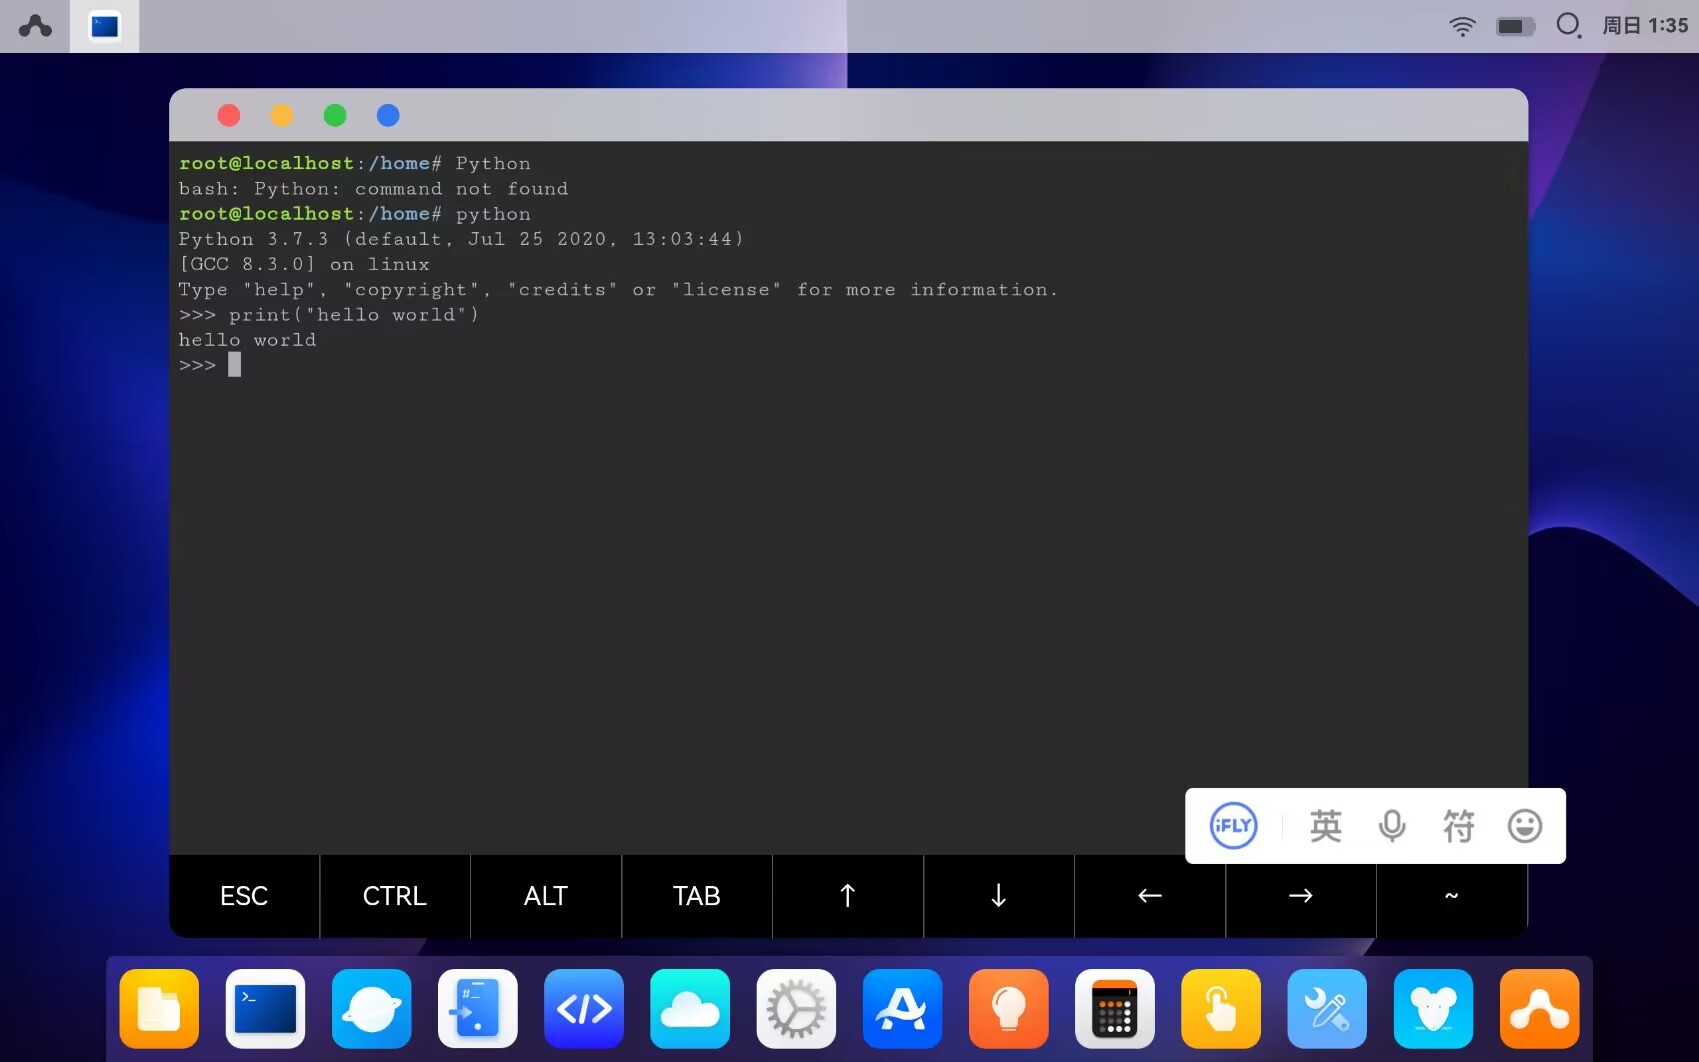Viewport: 1699px width, 1062px height.
Task: Click the print("hello world") command line
Action: pyautogui.click(x=329, y=315)
